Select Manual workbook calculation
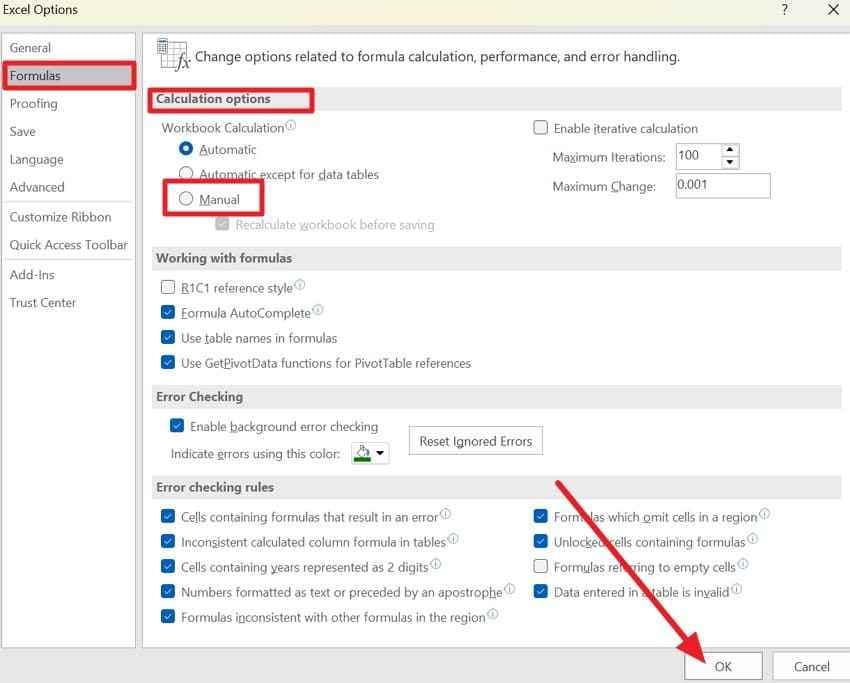 [186, 198]
